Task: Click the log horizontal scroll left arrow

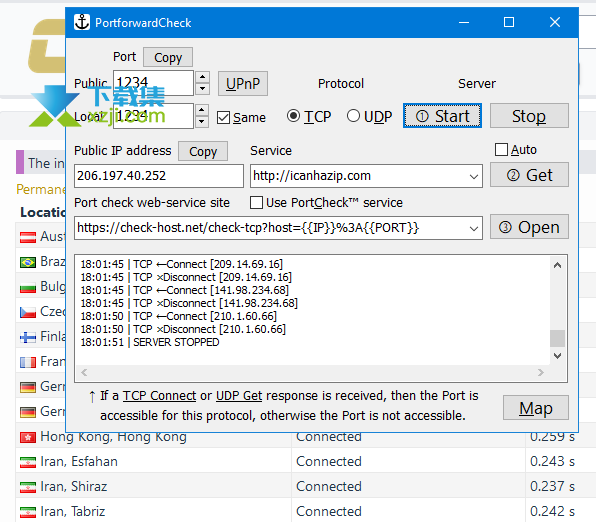Action: pyautogui.click(x=84, y=373)
